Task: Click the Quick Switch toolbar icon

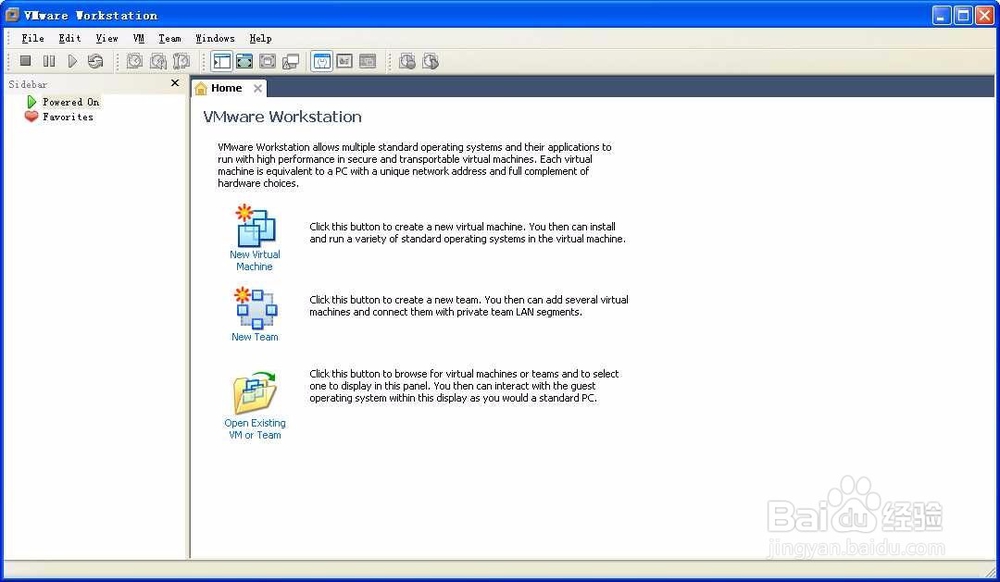Action: tap(267, 61)
